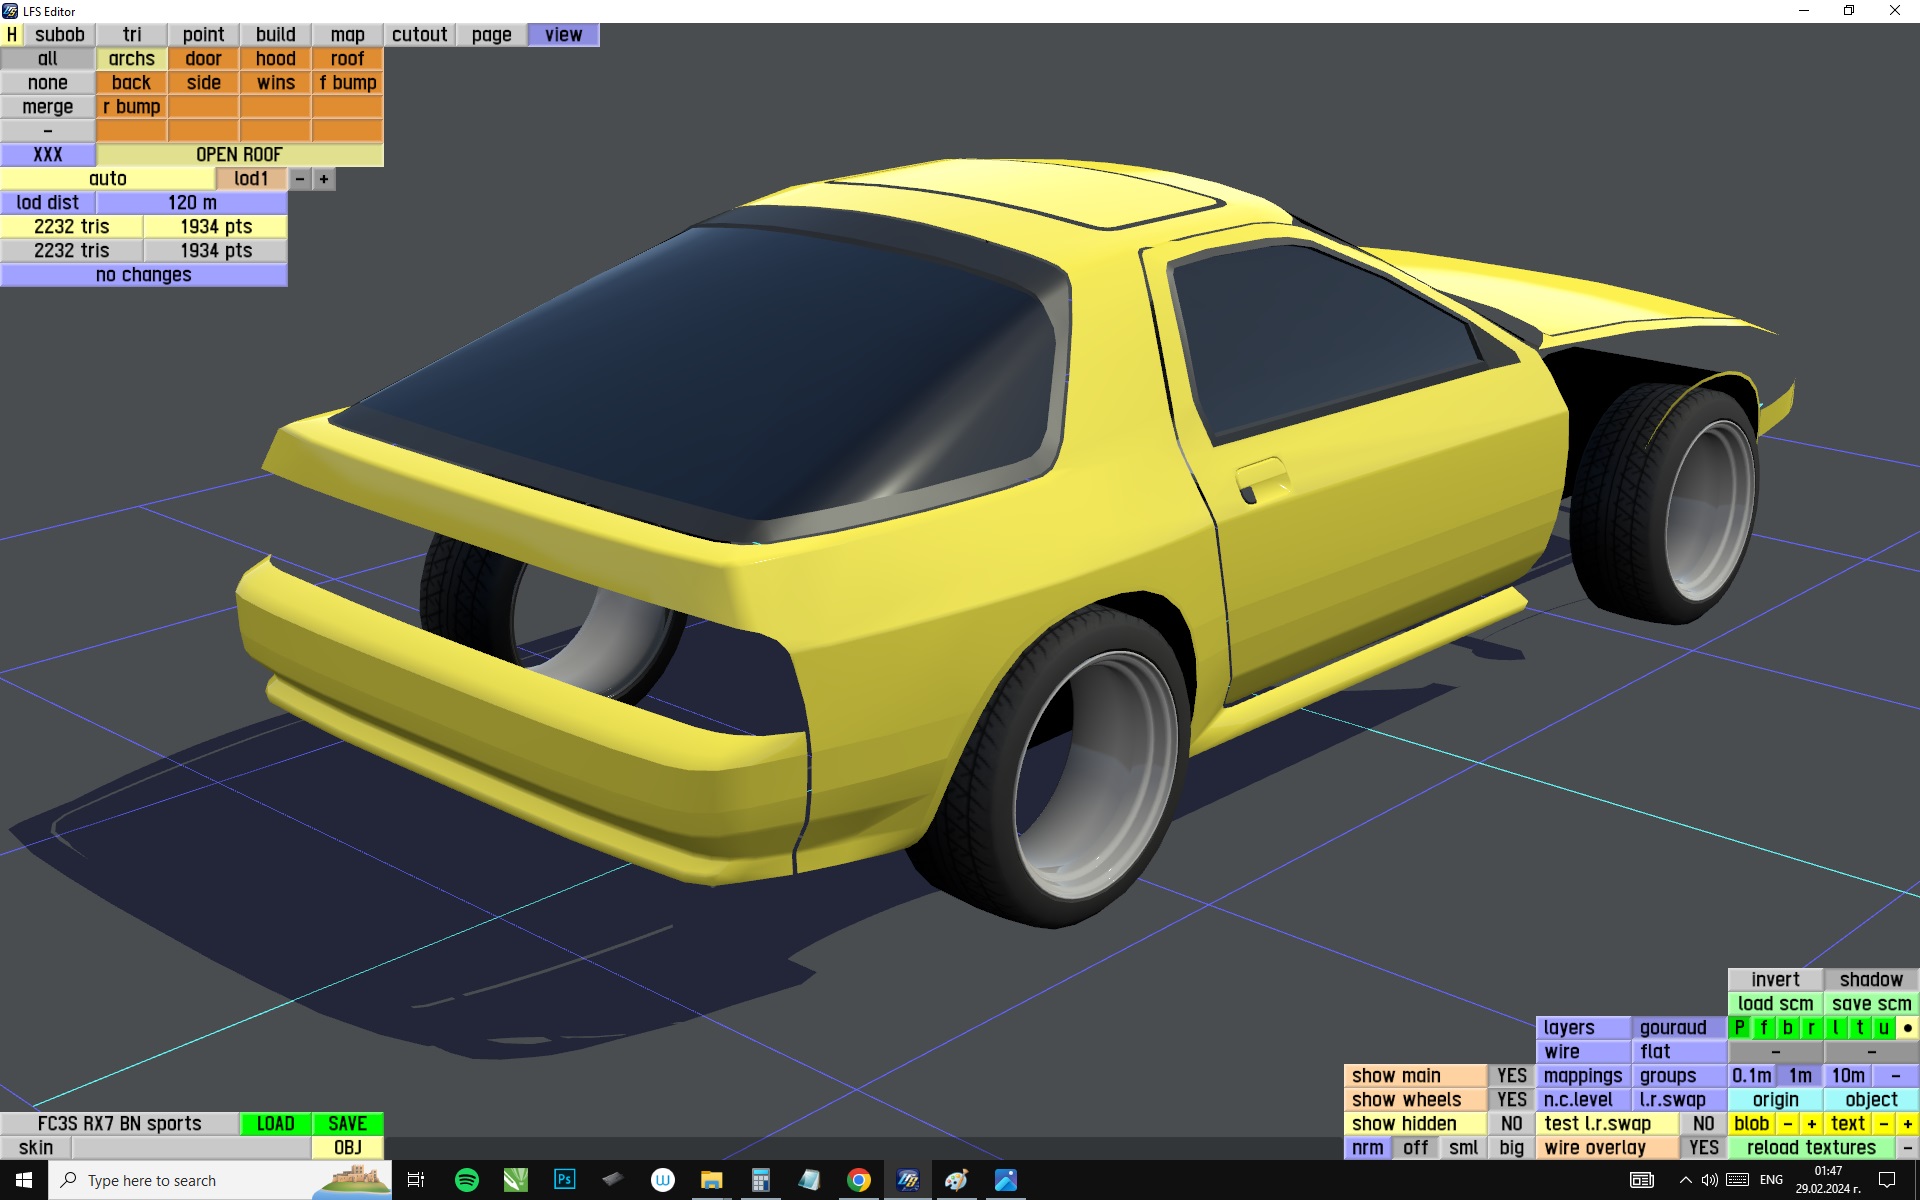Screen dimensions: 1920x1200
Task: Click the LFS Editor taskbar icon
Action: (x=907, y=1180)
